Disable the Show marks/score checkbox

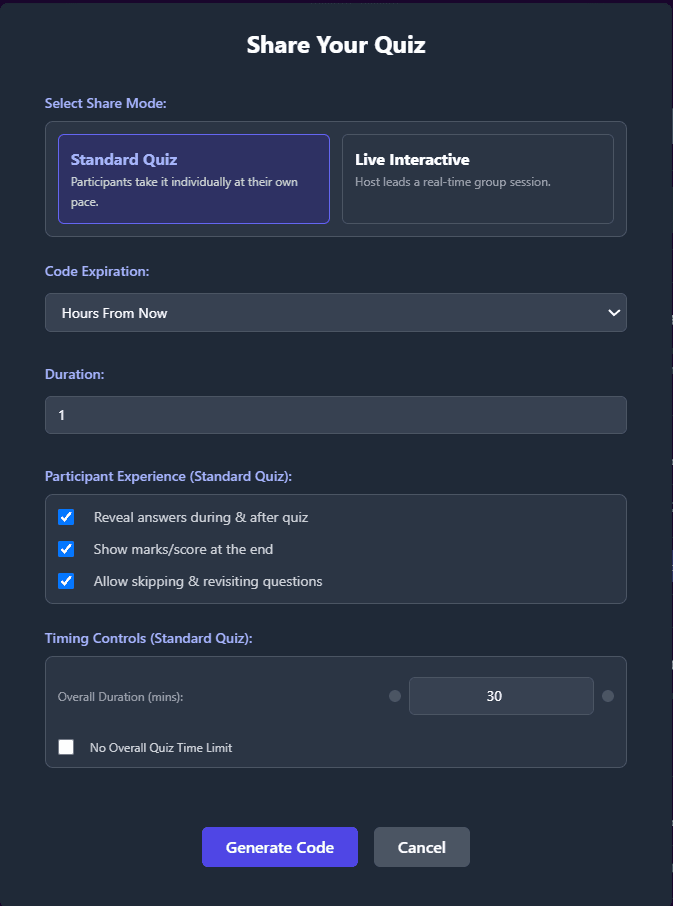click(66, 549)
